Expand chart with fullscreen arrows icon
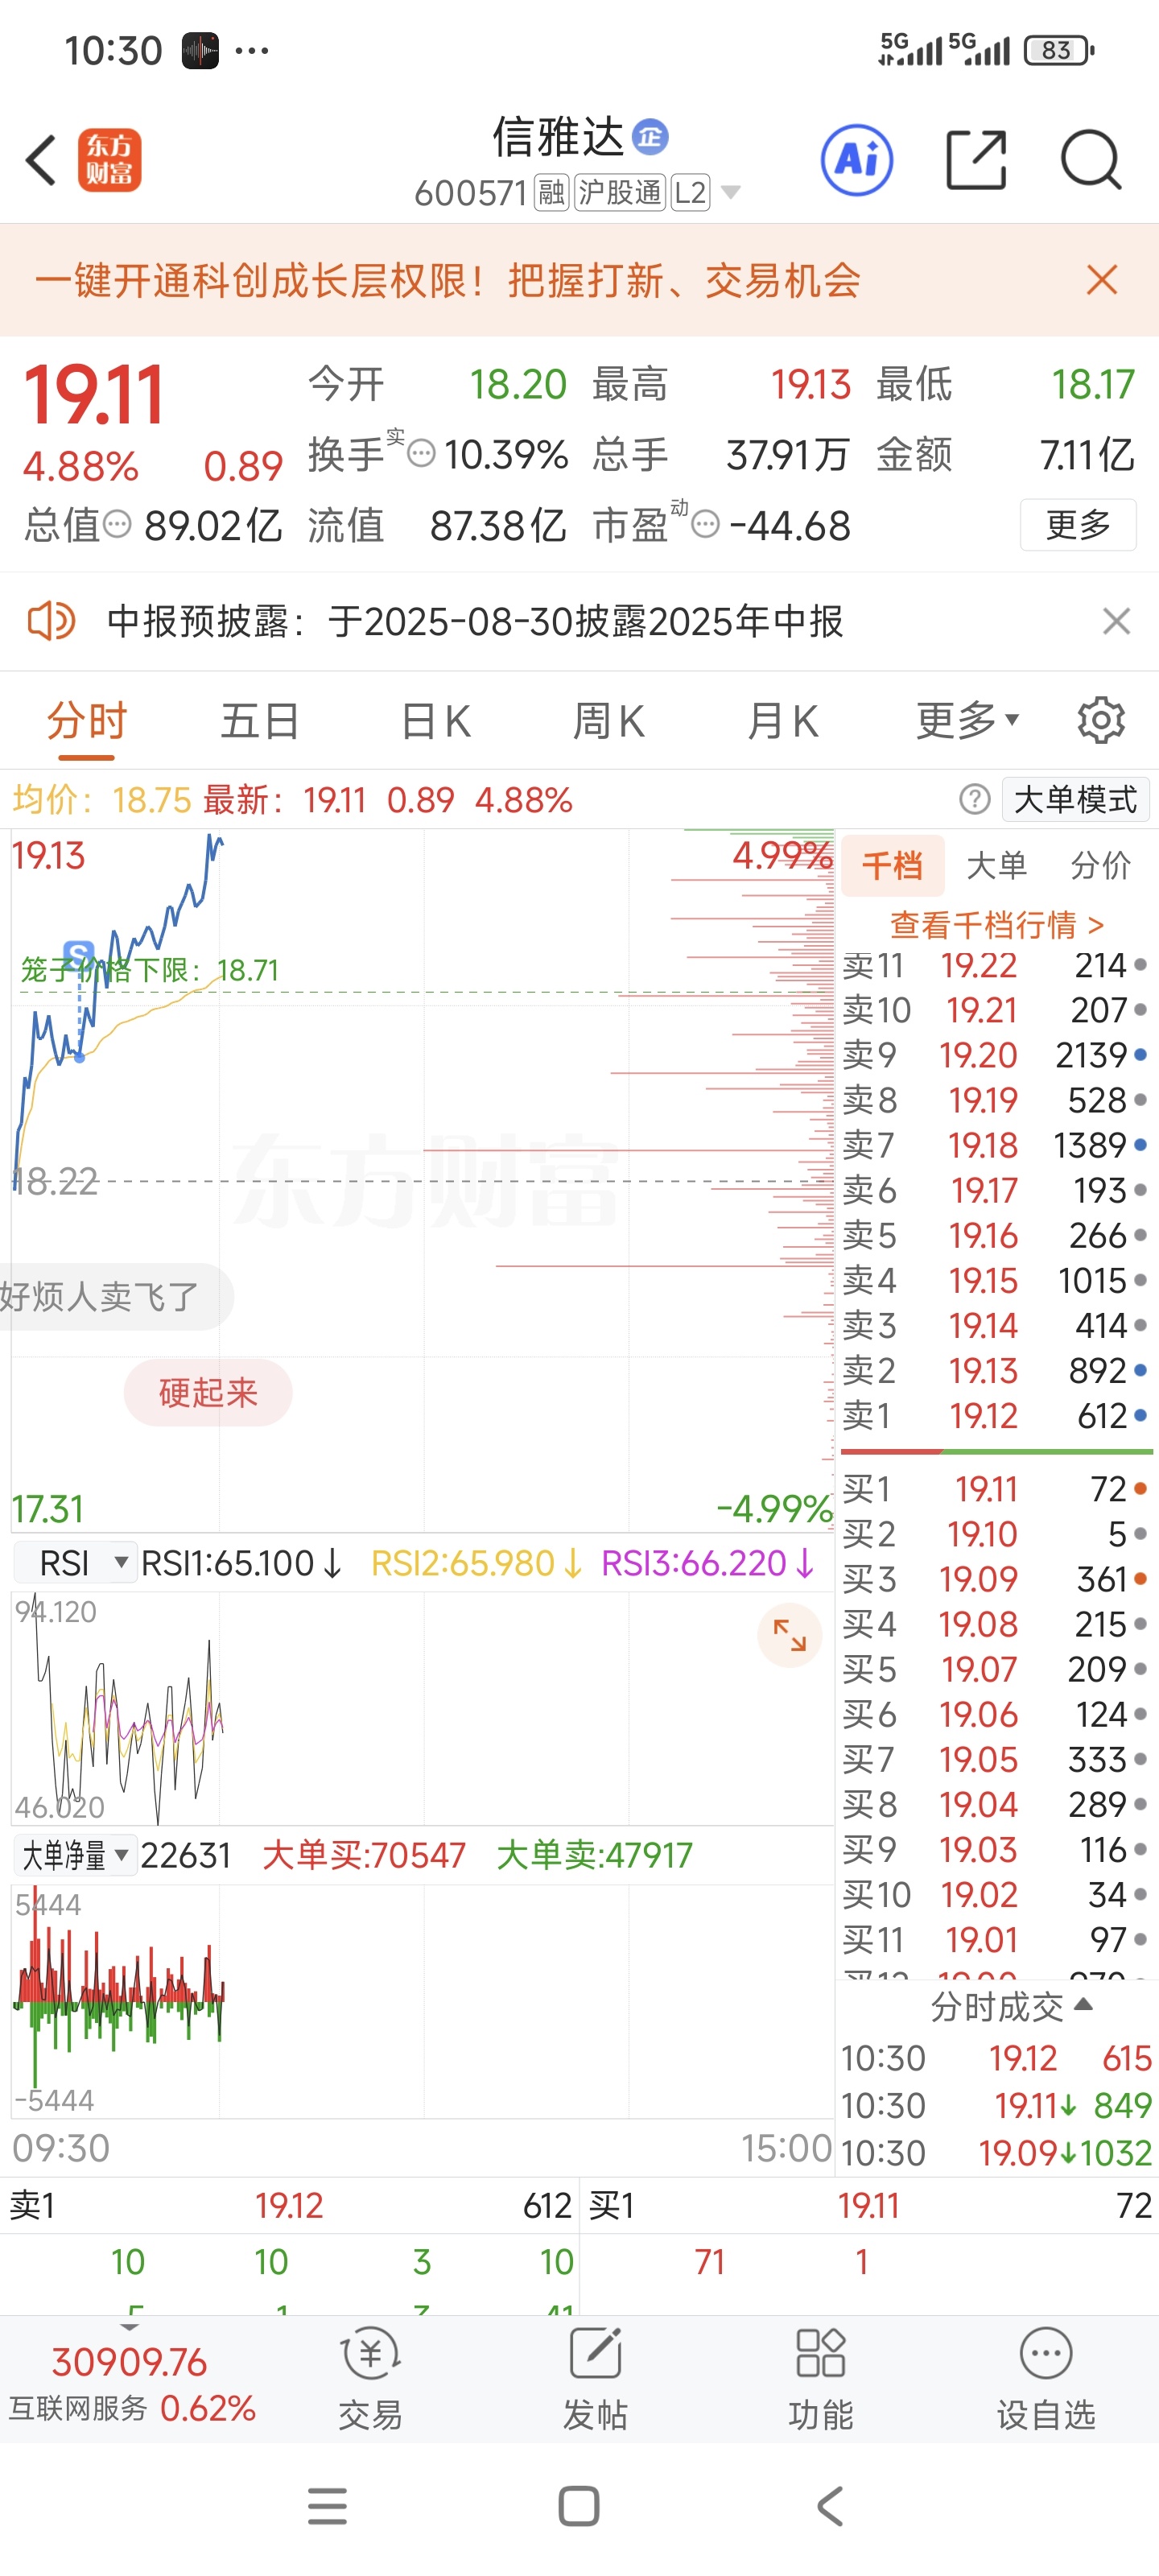1159x2576 pixels. click(x=789, y=1636)
